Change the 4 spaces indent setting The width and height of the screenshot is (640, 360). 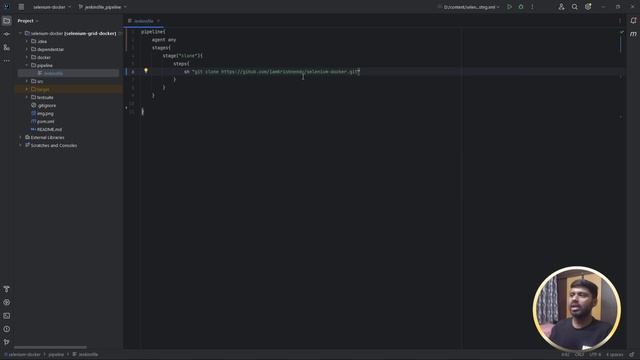pos(615,355)
